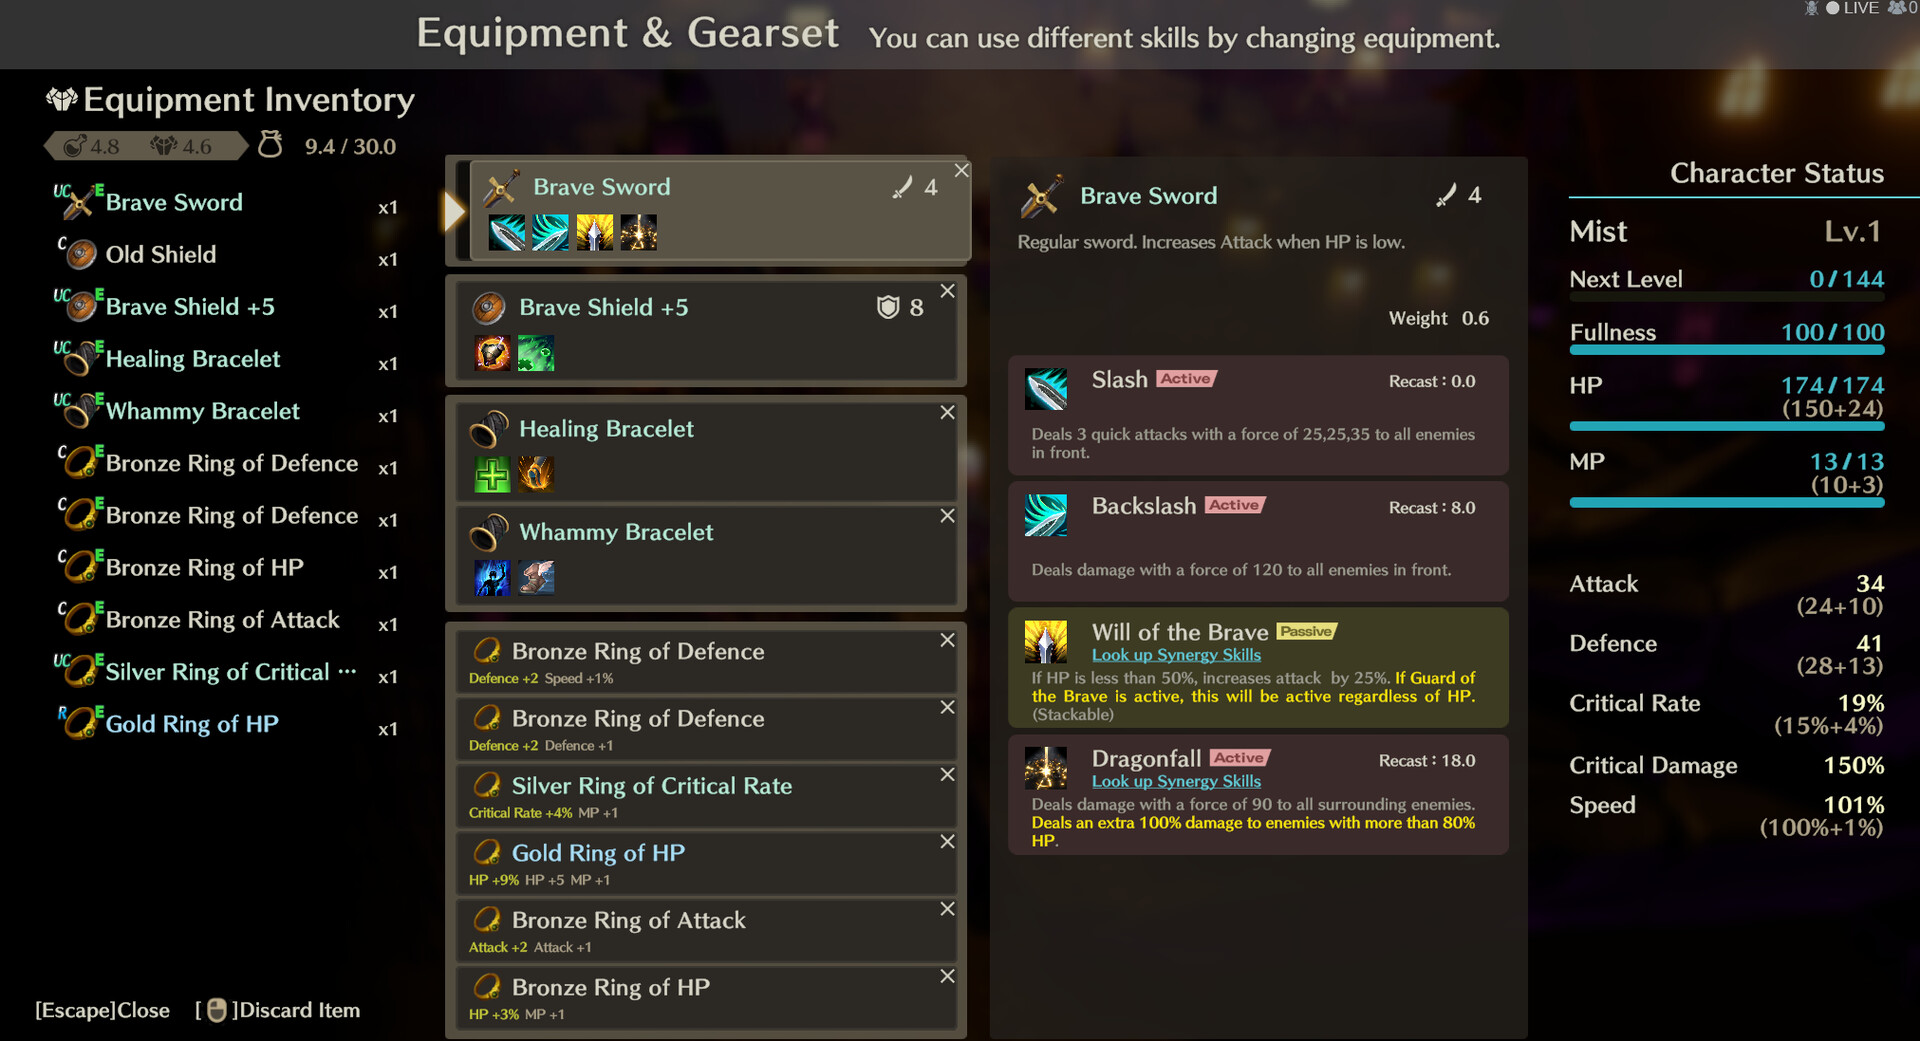
Task: Click the arrow marker beside the Brave Sword slot
Action: coord(454,211)
